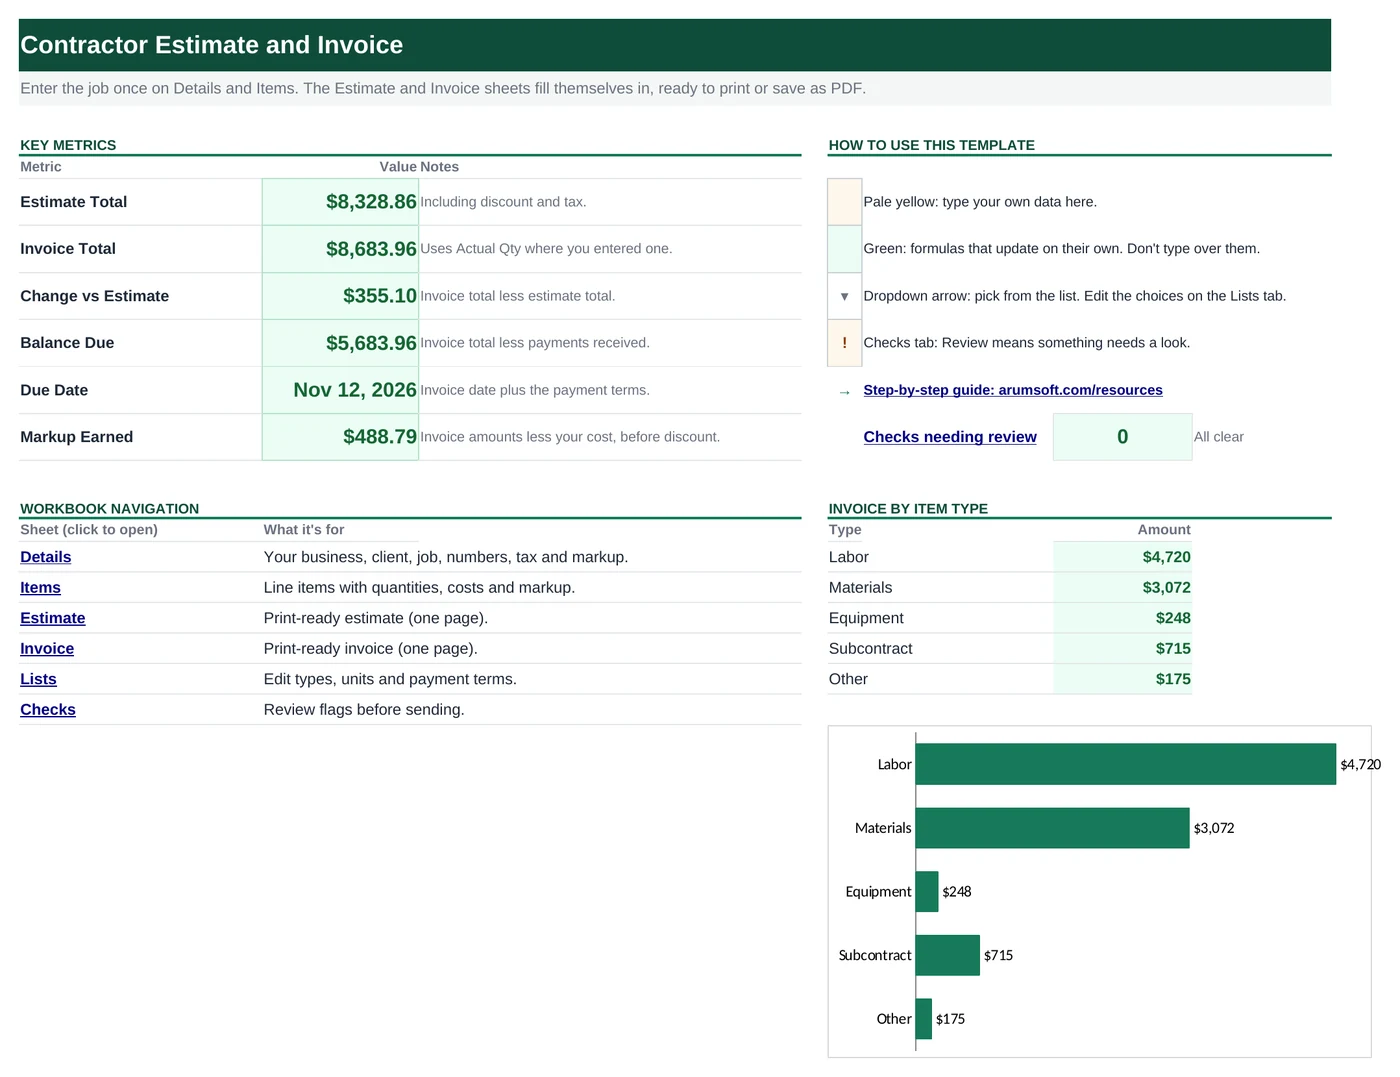Click the Equipment amount $248 table cell
Viewport: 1400px width, 1077px height.
(1122, 618)
